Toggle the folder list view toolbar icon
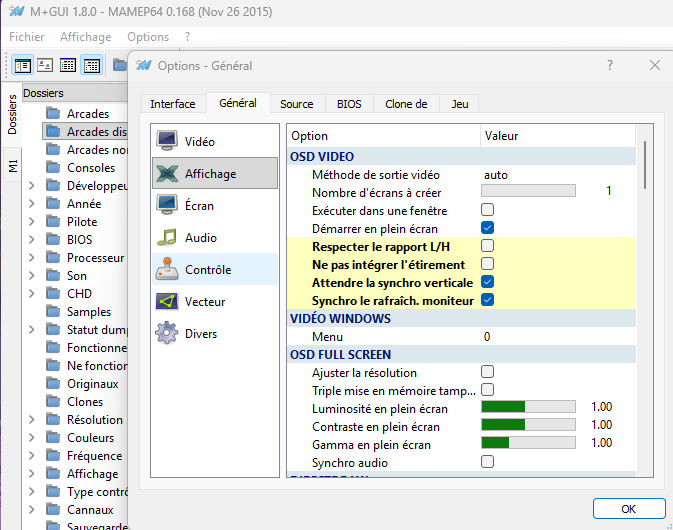 (x=23, y=65)
